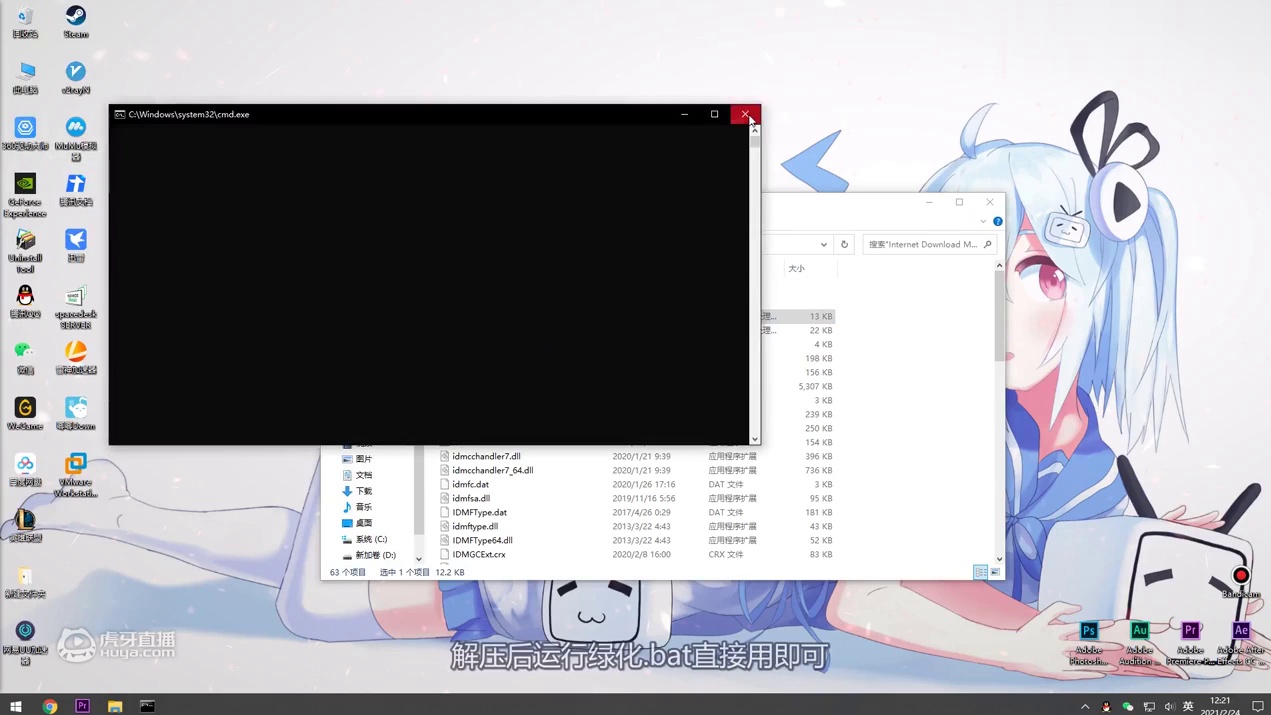Open the WeChat desktop icon

pos(25,357)
